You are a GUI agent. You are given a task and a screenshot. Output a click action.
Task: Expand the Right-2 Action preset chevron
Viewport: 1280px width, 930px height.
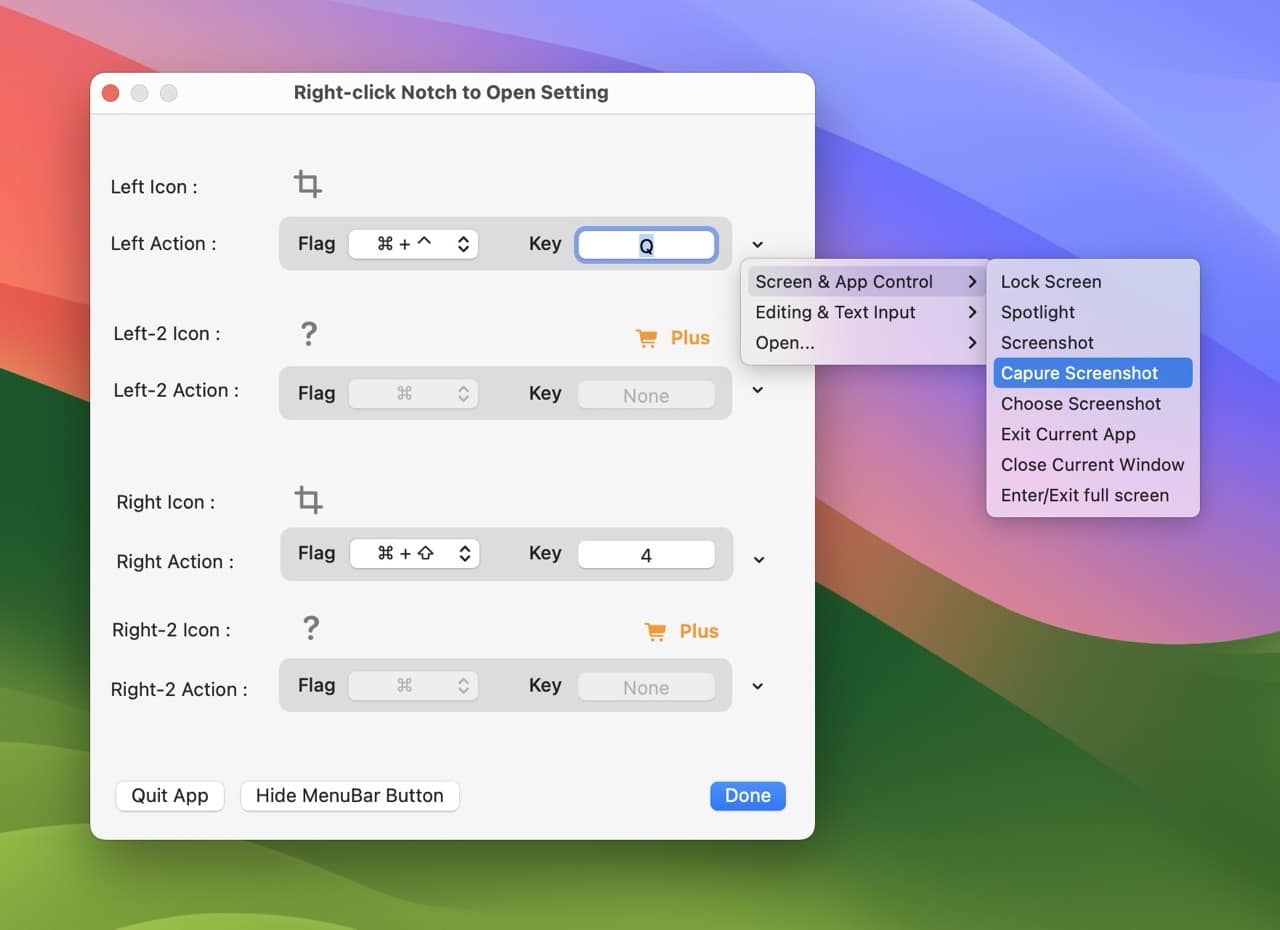click(758, 686)
